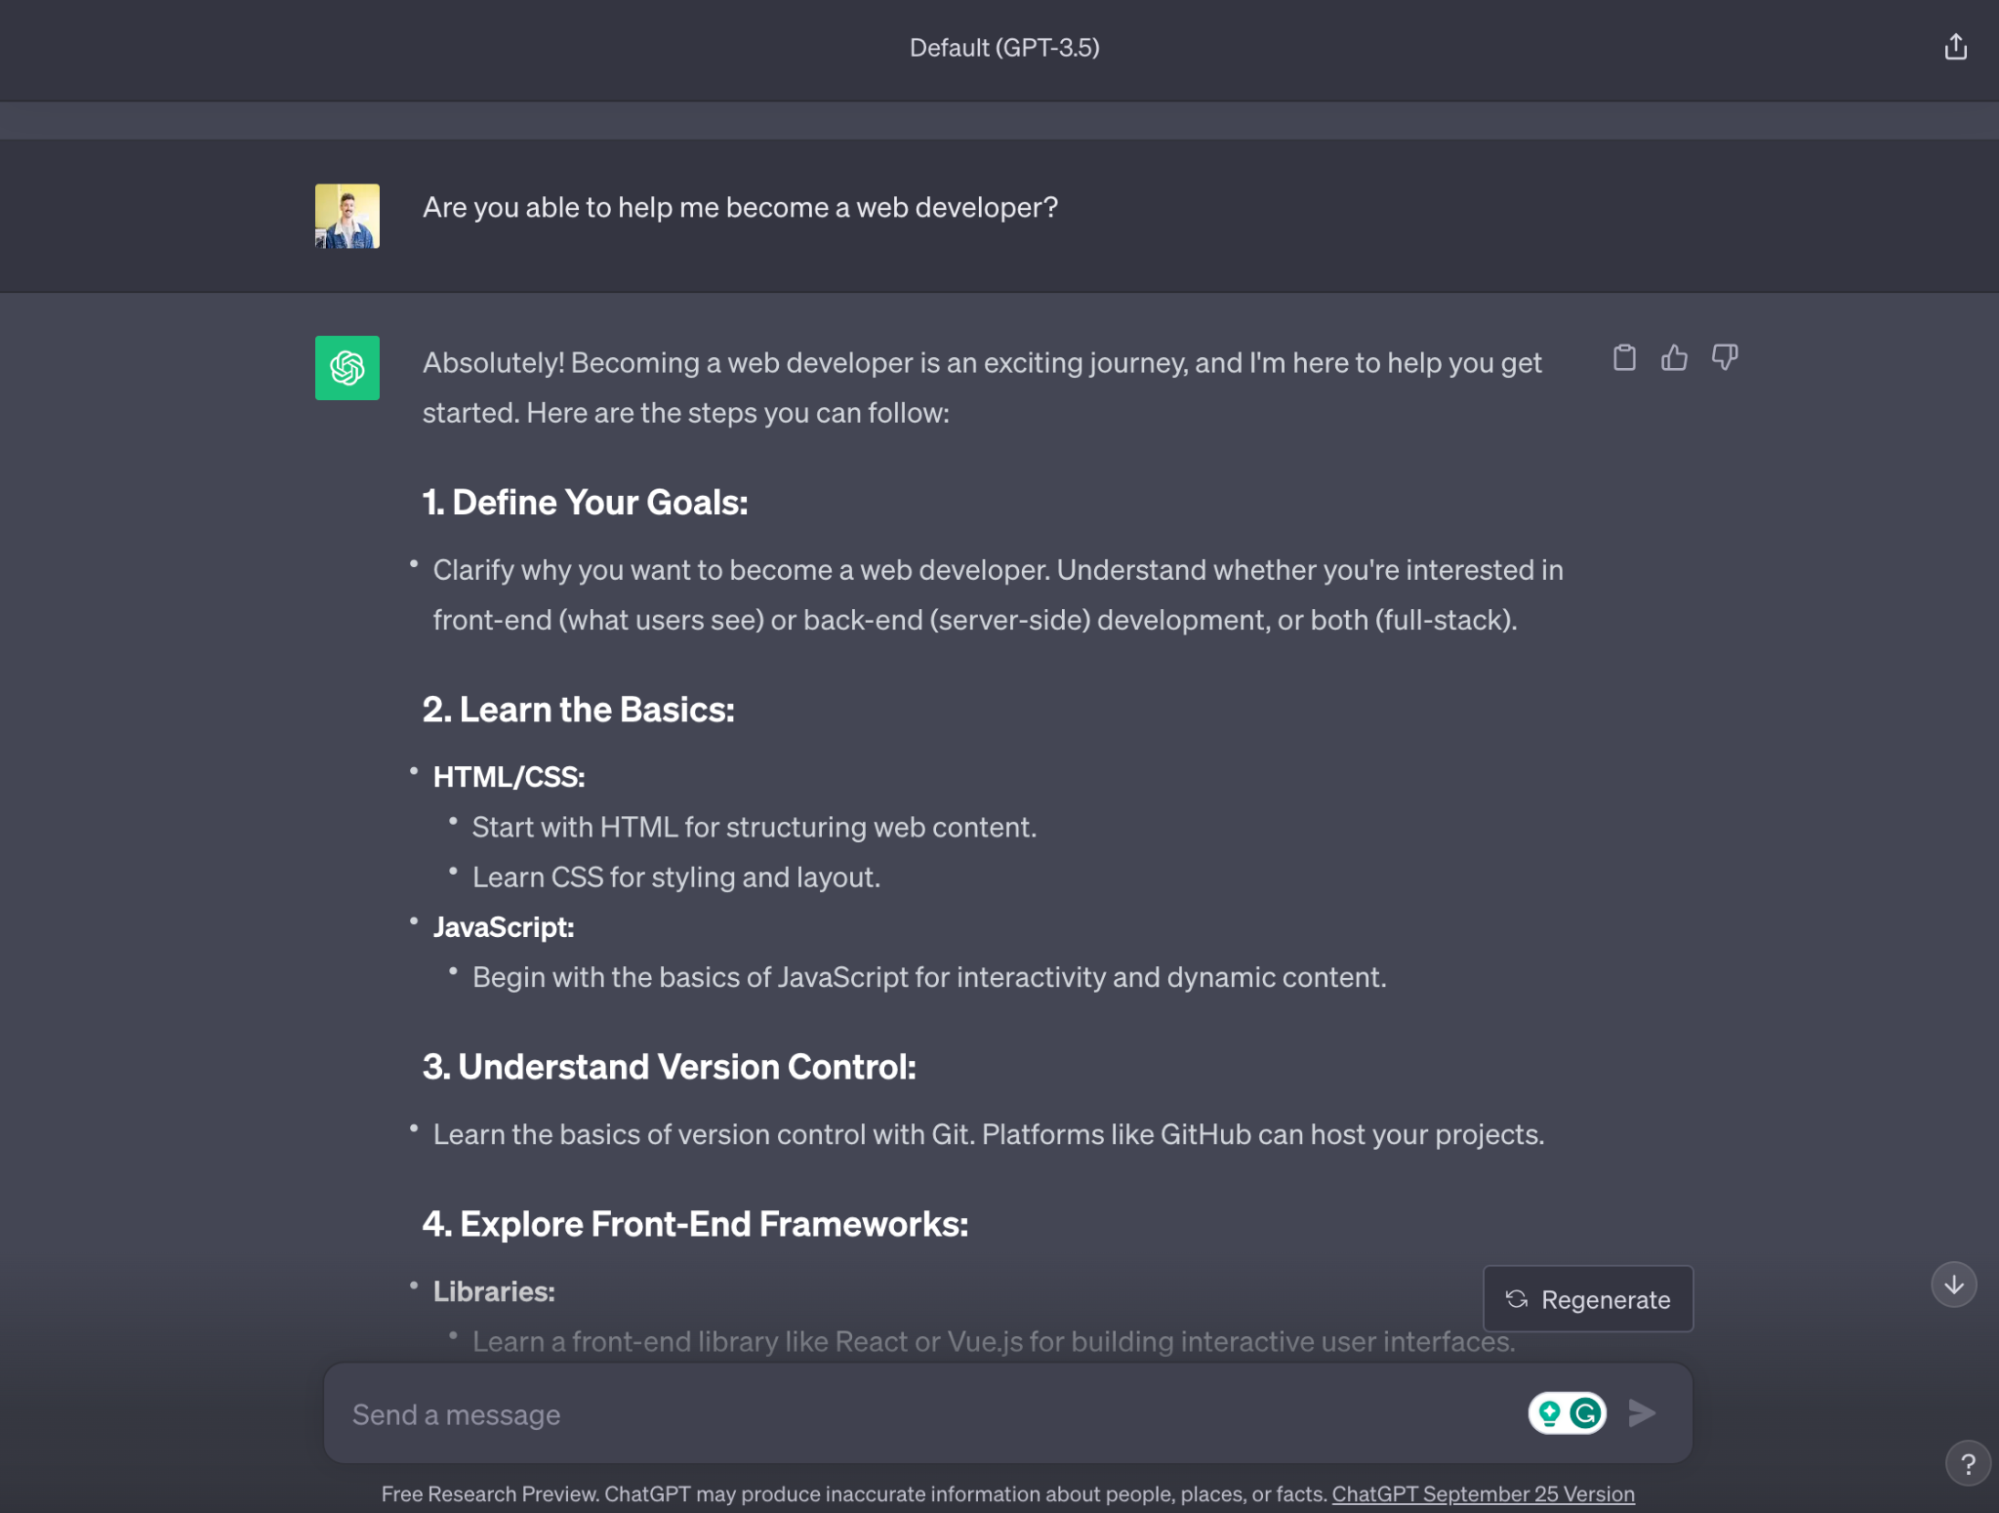The width and height of the screenshot is (1999, 1513).
Task: Open the Grammarly lightbulb suggestions icon
Action: 1549,1412
